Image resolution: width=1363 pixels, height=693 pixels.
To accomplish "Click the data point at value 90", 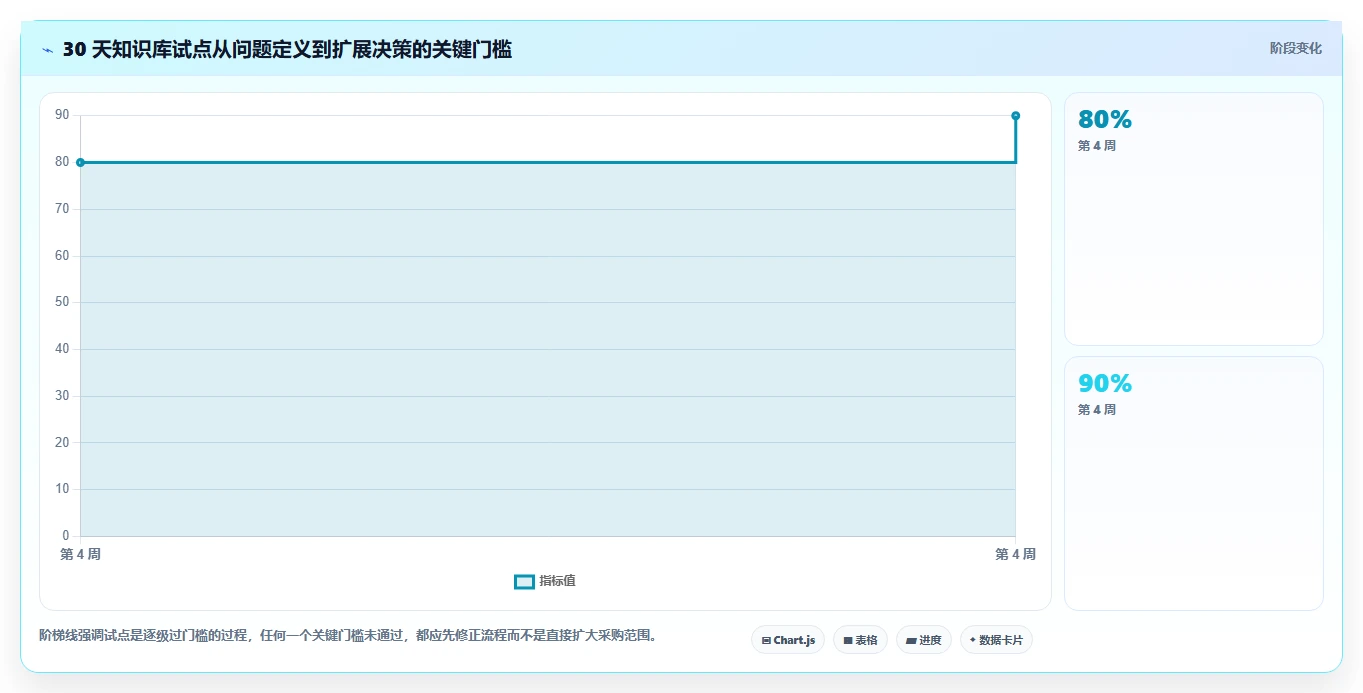I will [x=1015, y=116].
